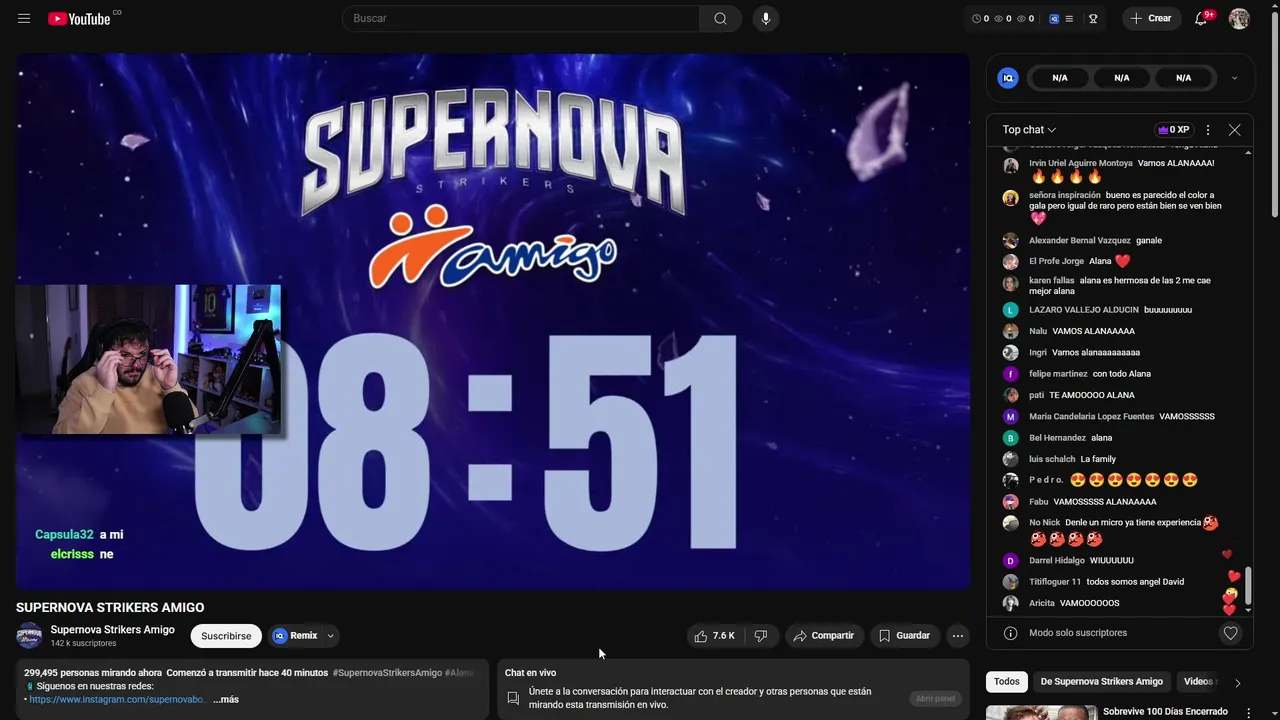
Task: Click chat author karen fallas
Action: click(1051, 281)
